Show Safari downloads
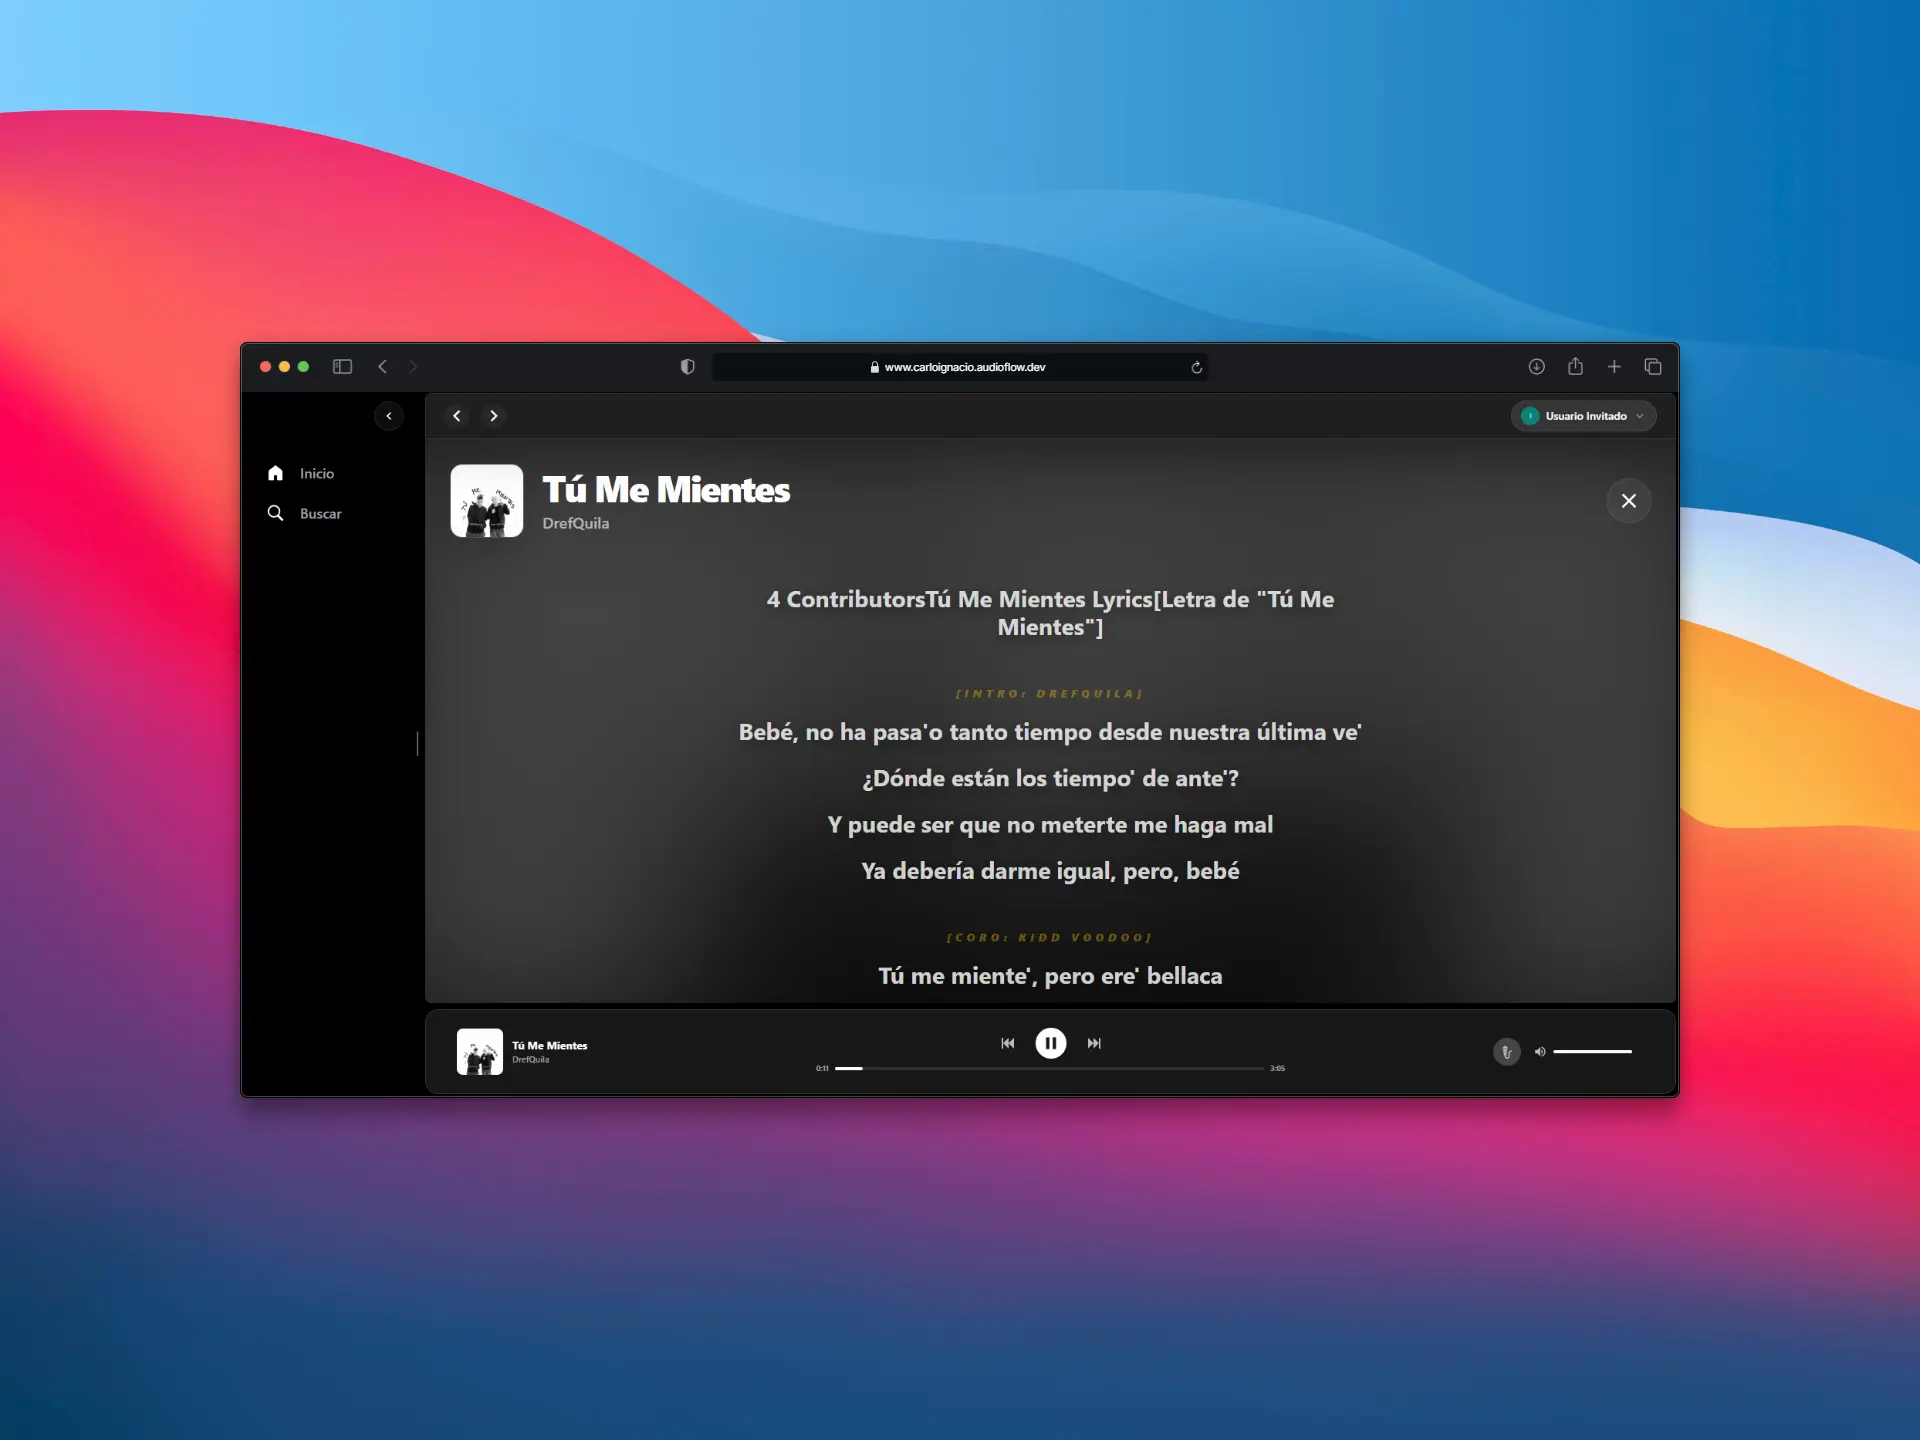The width and height of the screenshot is (1920, 1440). (x=1537, y=367)
